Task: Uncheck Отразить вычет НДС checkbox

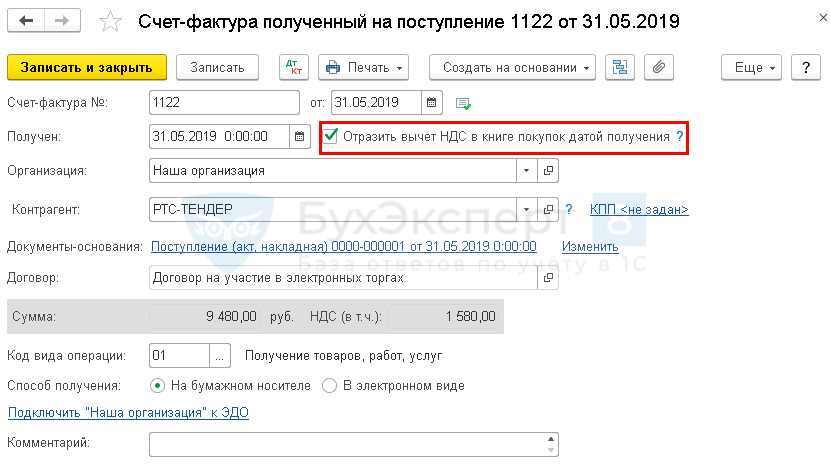Action: [x=331, y=136]
